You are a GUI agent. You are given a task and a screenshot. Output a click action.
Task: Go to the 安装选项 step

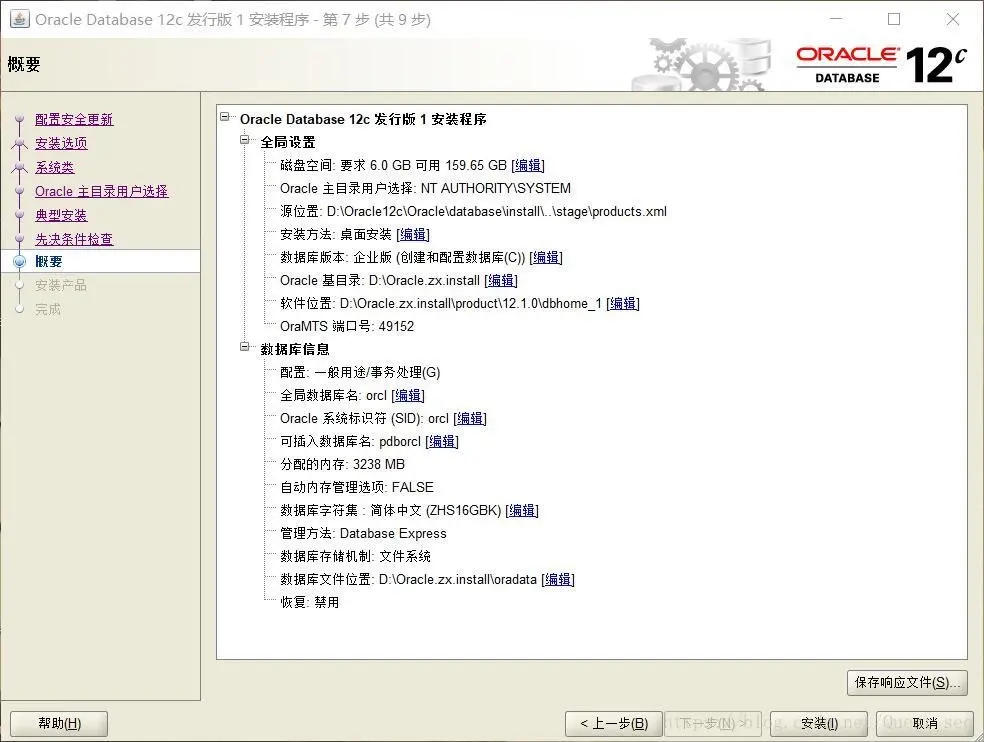[61, 143]
